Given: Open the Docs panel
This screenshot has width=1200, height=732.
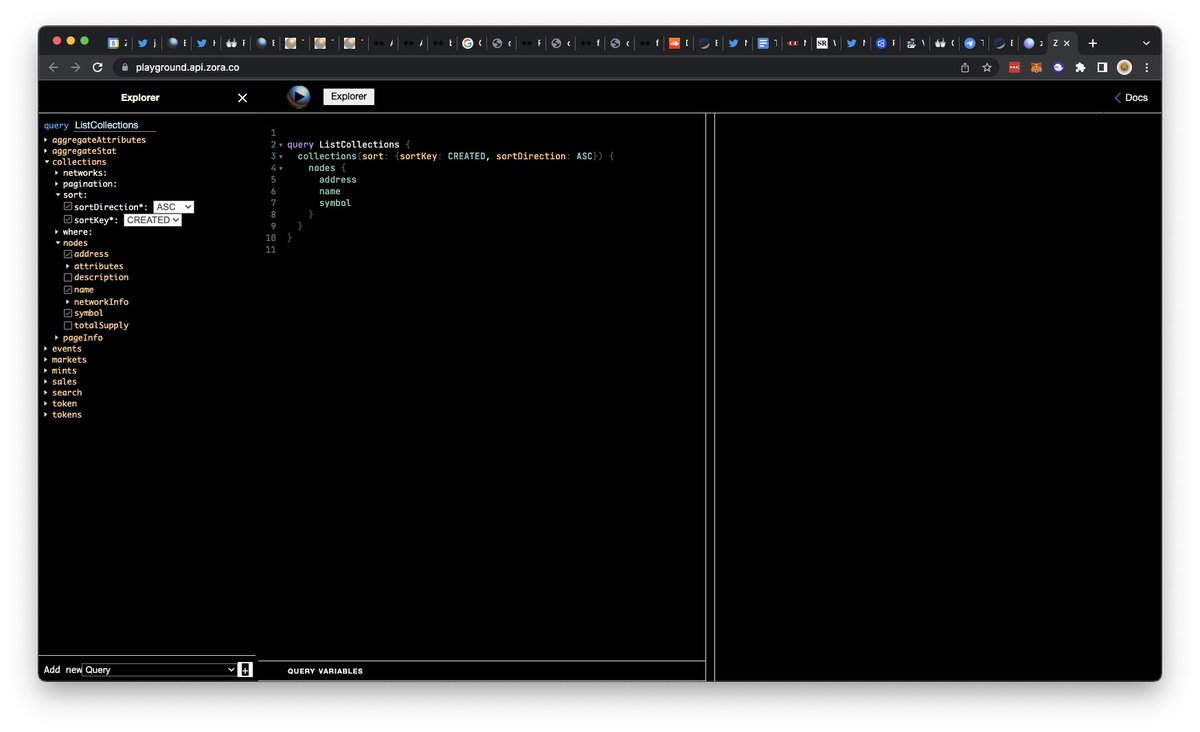Looking at the screenshot, I should pos(1131,97).
